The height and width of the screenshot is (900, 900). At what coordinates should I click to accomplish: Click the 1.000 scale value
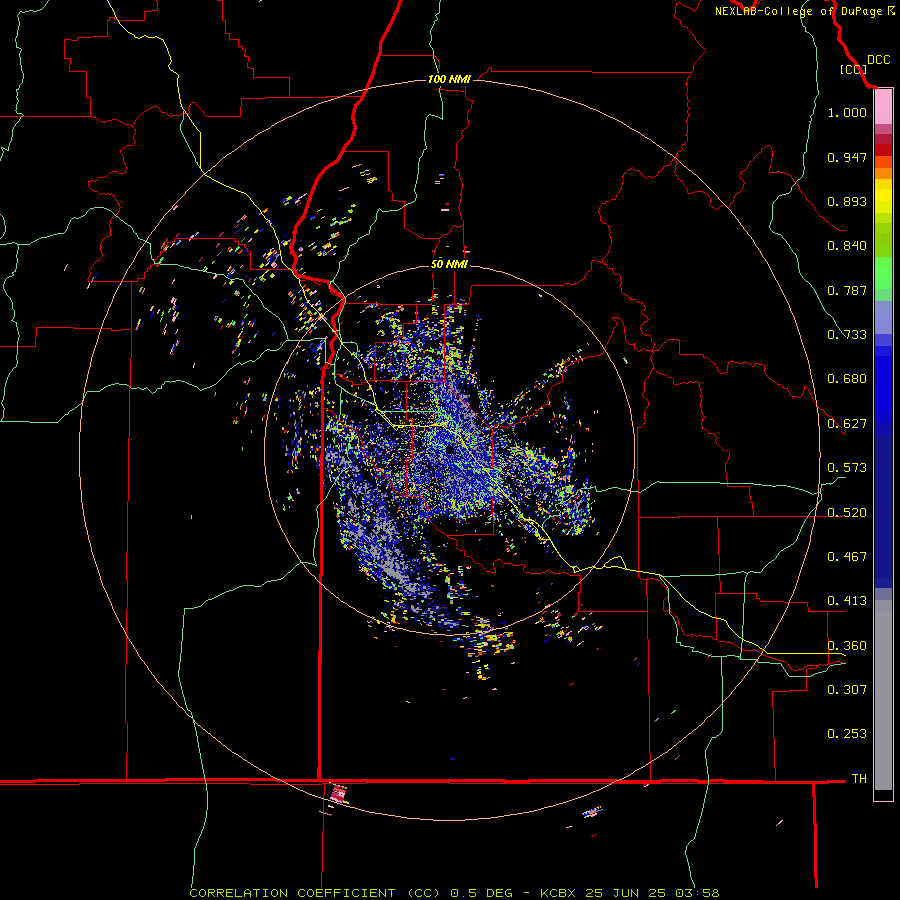[847, 112]
